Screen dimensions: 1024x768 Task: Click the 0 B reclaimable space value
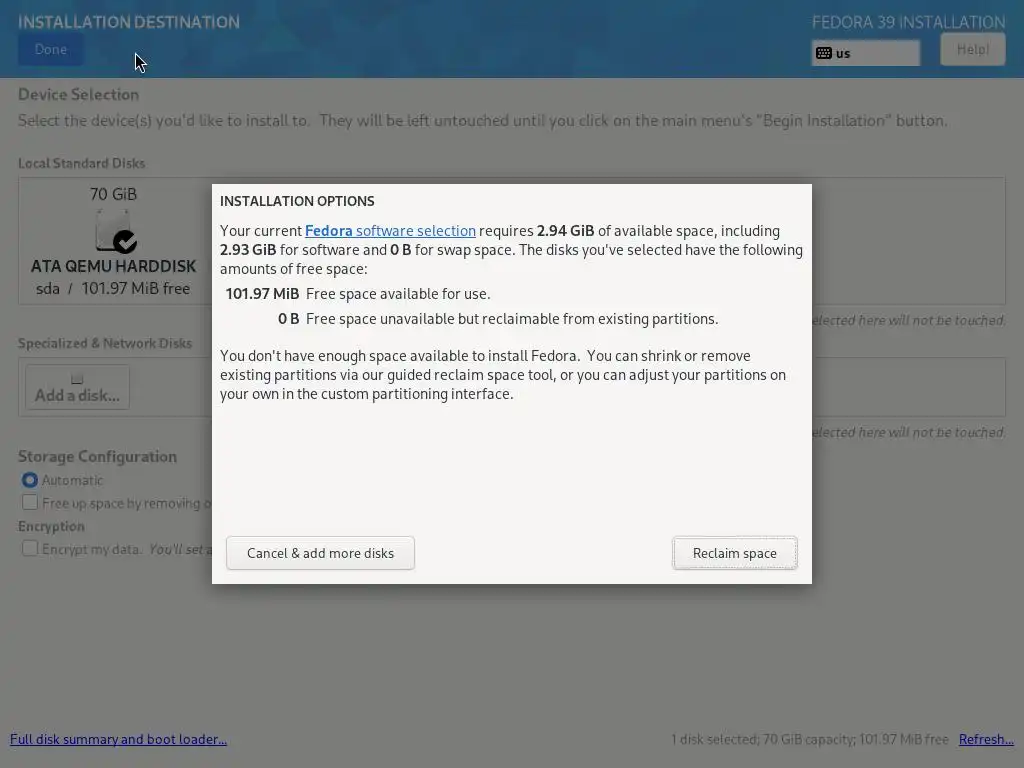[288, 319]
